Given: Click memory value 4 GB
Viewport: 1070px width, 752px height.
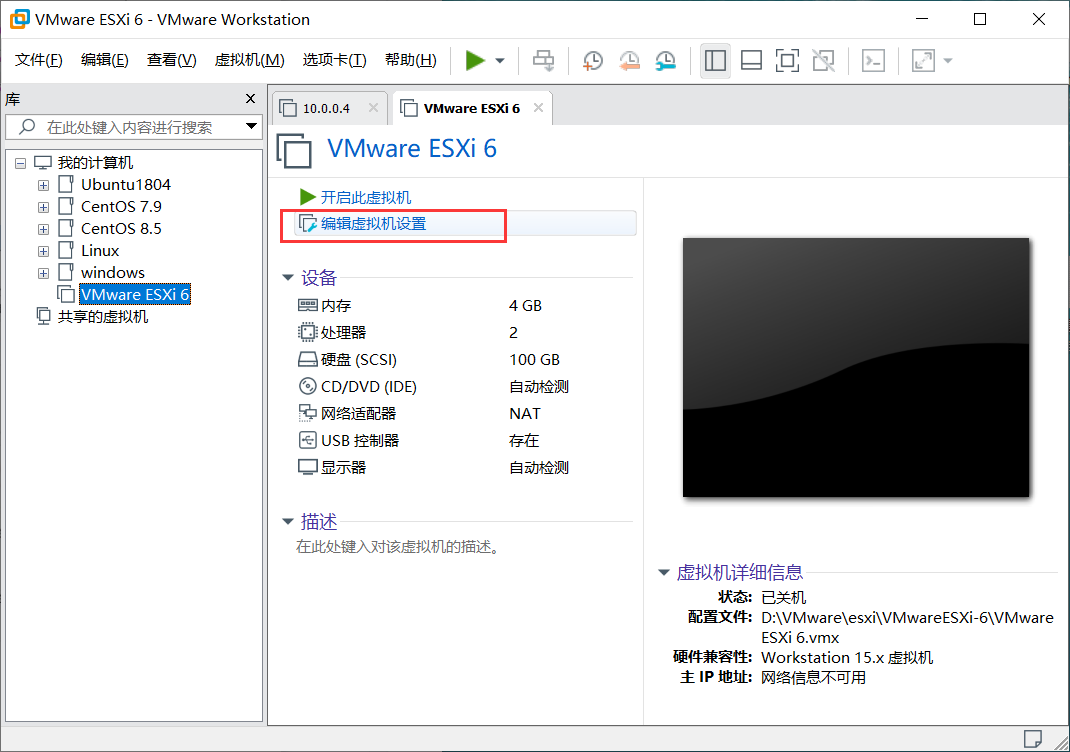Looking at the screenshot, I should coord(525,306).
